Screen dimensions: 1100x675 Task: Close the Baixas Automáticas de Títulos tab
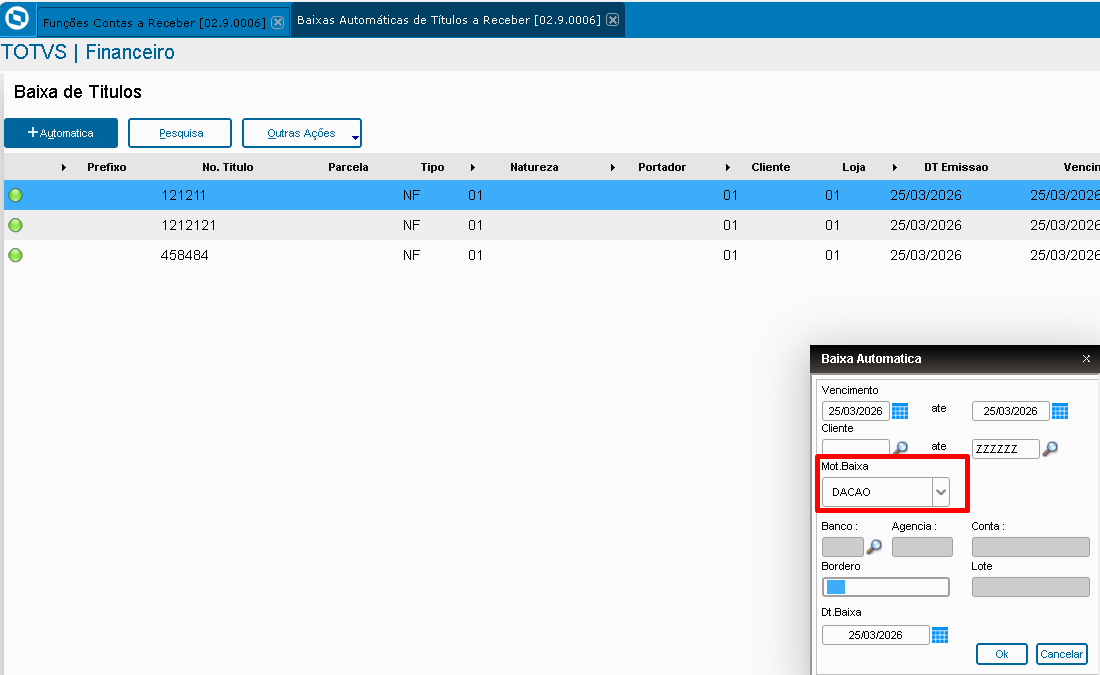coord(612,20)
